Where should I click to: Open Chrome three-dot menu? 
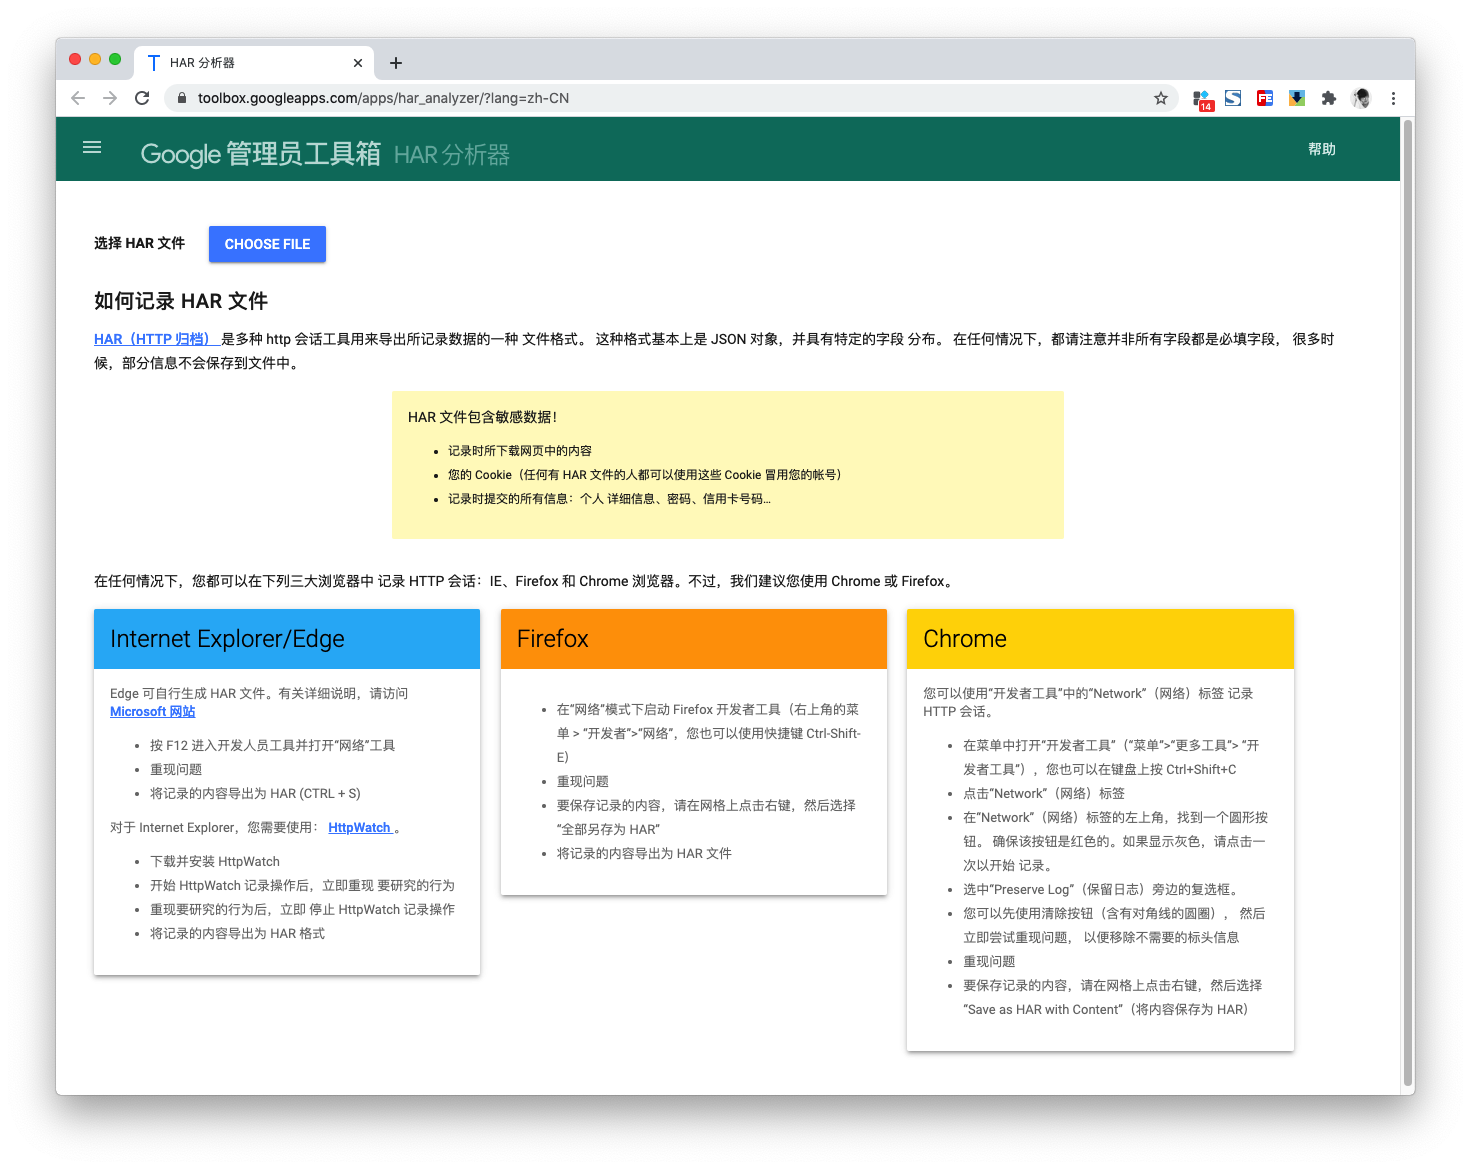(x=1393, y=98)
